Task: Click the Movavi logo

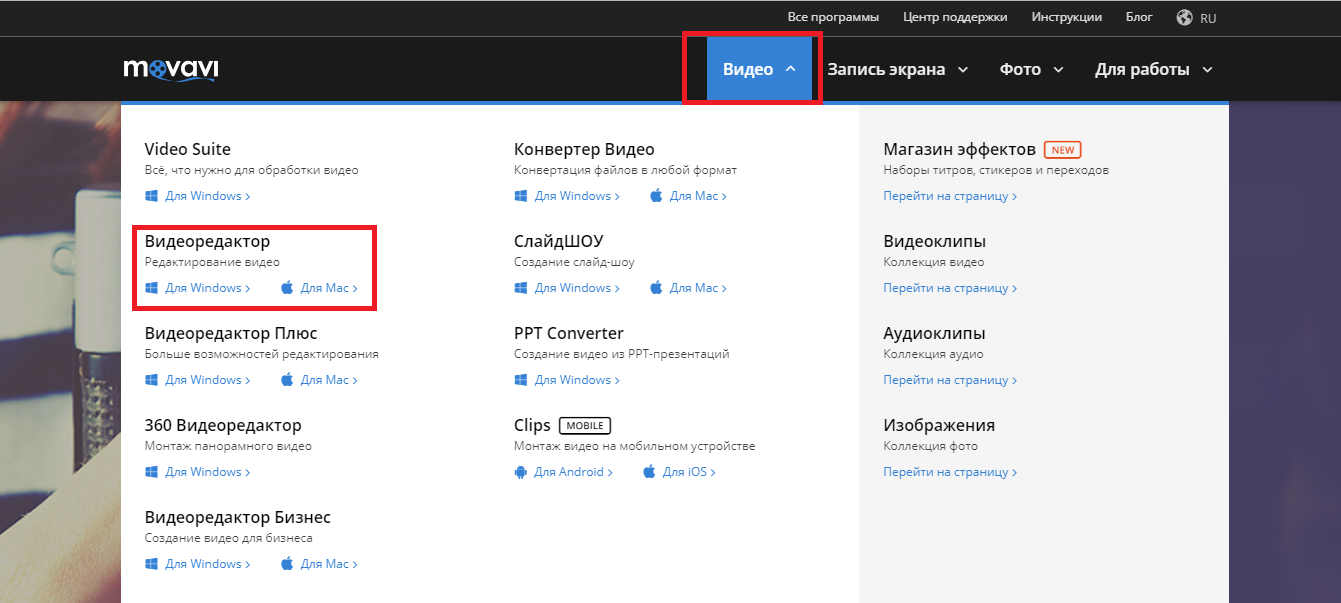Action: tap(171, 69)
